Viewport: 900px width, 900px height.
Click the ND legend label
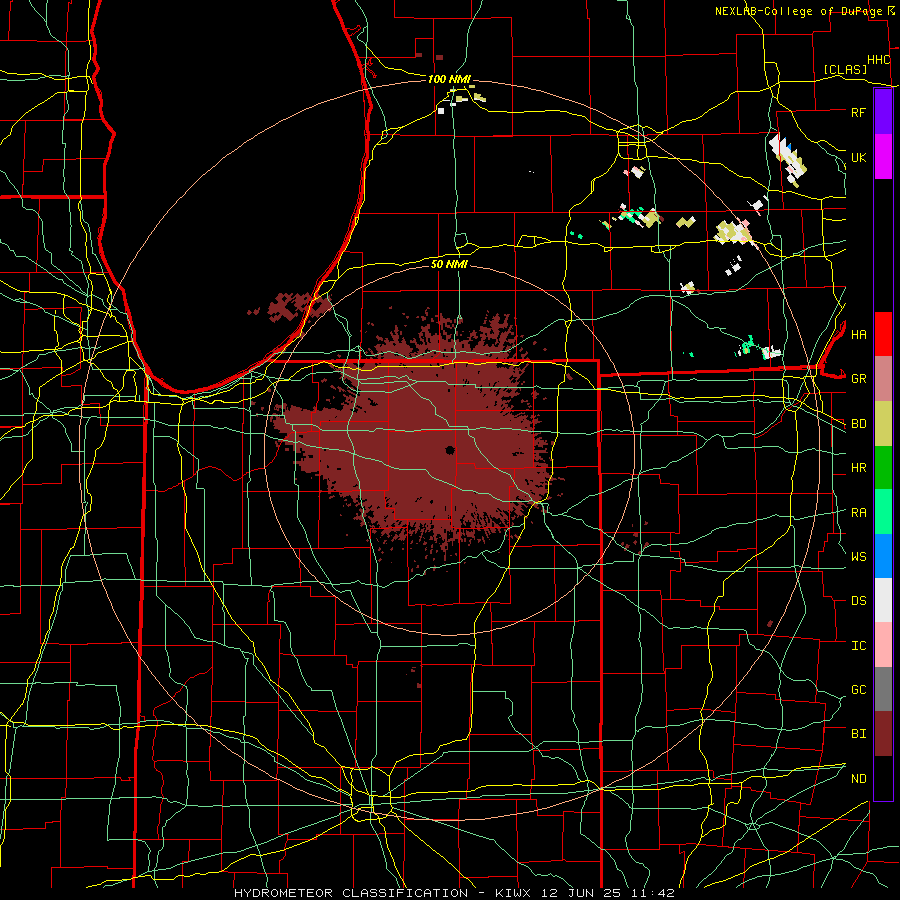point(859,779)
